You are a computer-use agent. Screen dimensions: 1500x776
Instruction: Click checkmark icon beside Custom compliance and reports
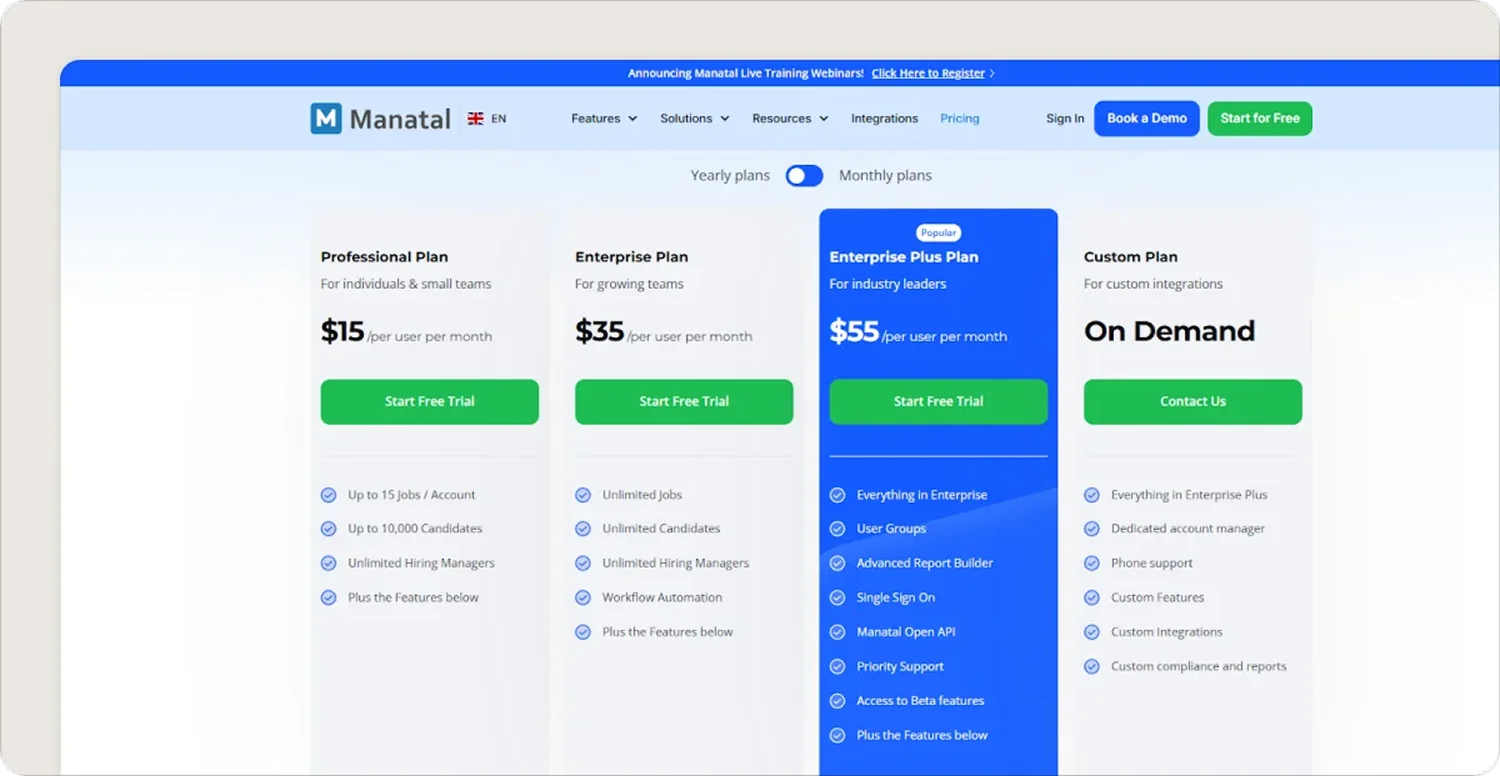coord(1092,666)
